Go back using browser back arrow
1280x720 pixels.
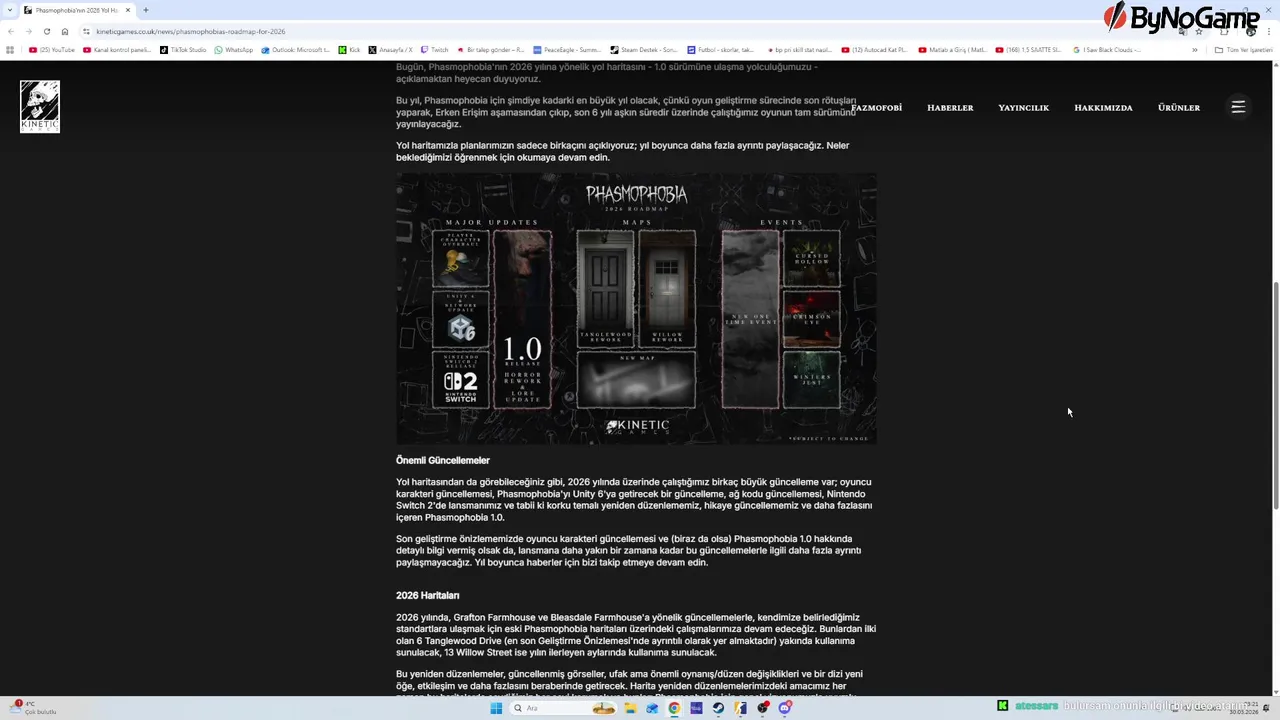[11, 31]
